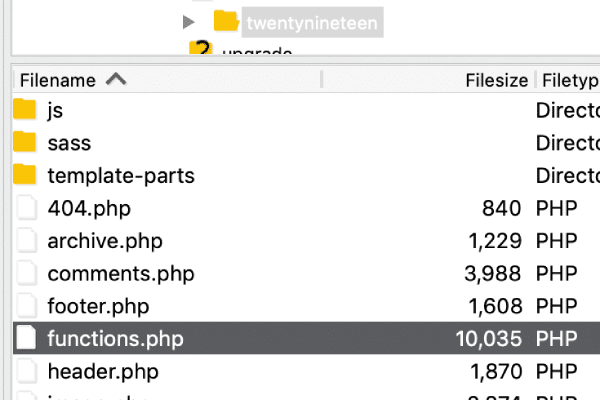Click the PHP filetype of functions.php
The width and height of the screenshot is (600, 400).
(x=556, y=339)
